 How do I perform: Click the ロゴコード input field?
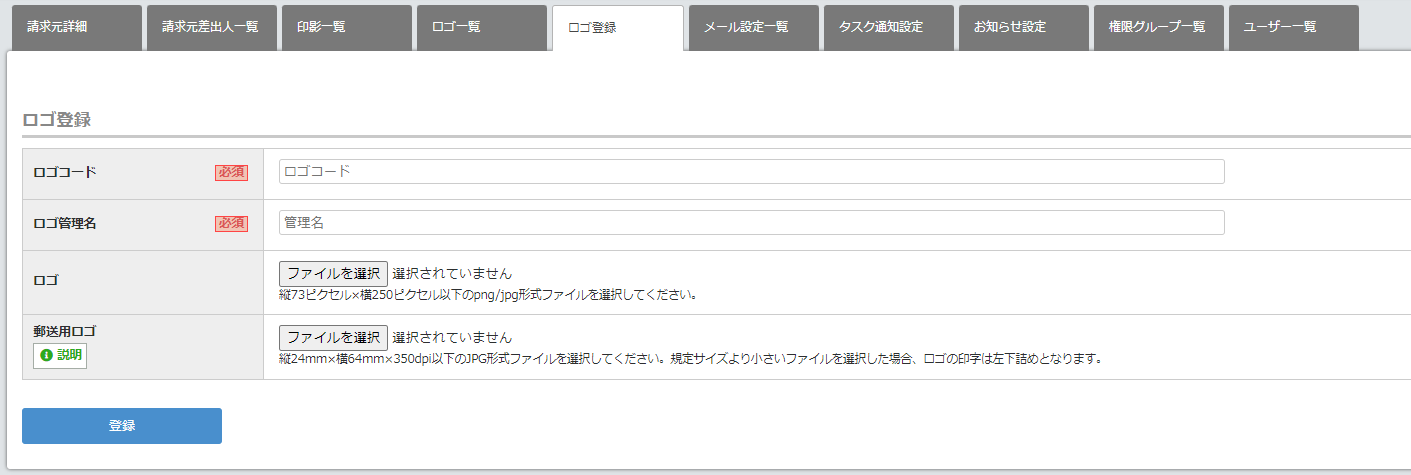751,171
